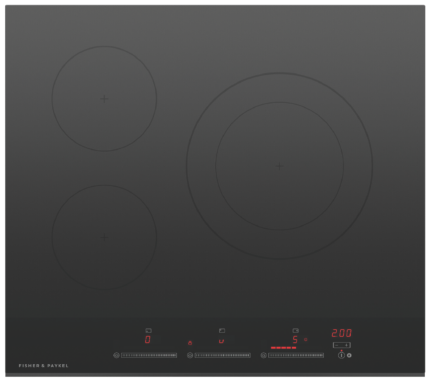430x382 pixels.
Task: Tap the red 0 heat level display
Action: [x=148, y=340]
